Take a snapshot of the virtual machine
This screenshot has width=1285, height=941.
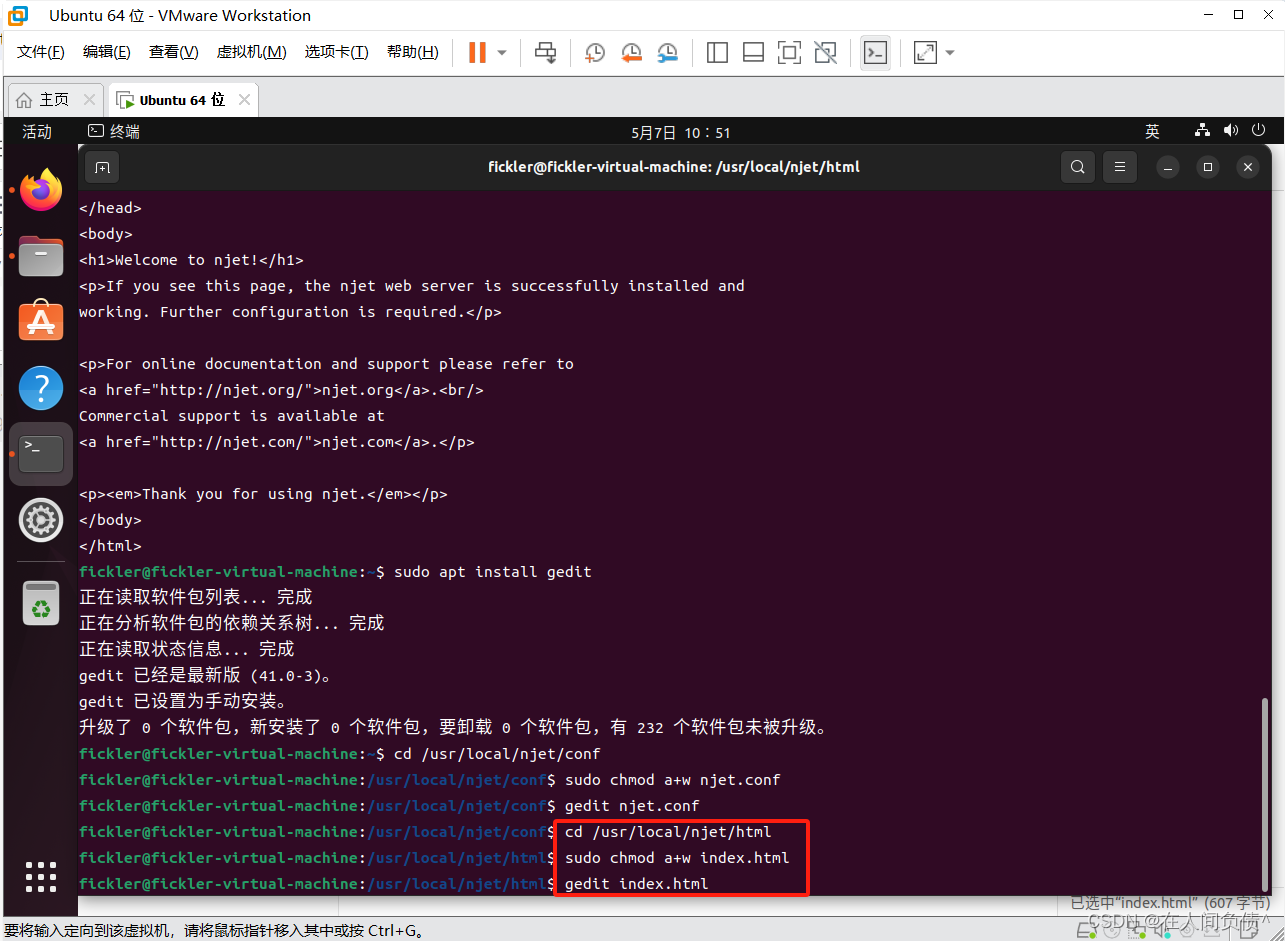(x=595, y=52)
